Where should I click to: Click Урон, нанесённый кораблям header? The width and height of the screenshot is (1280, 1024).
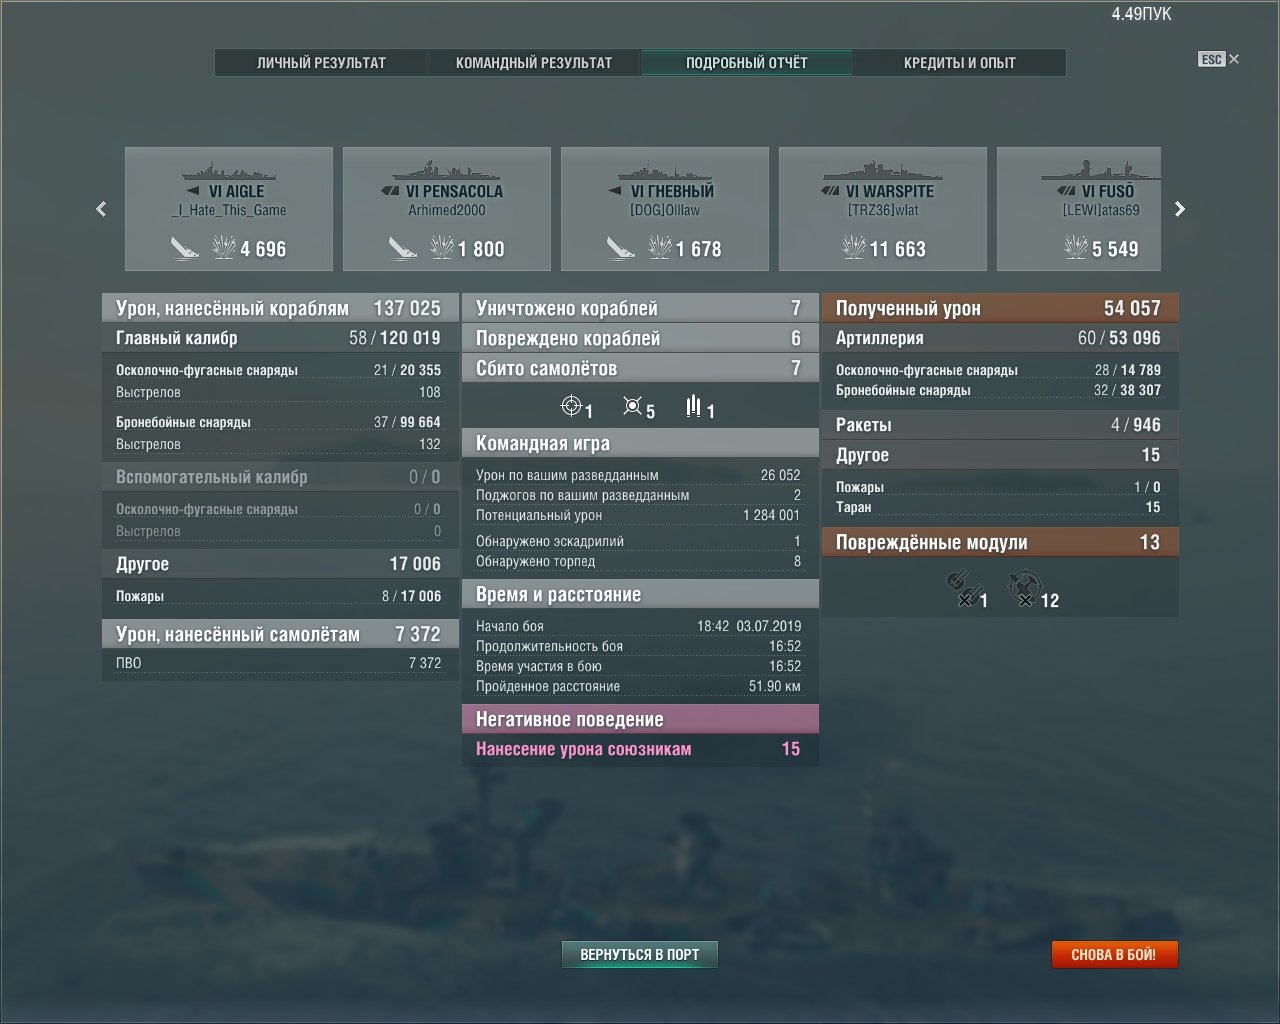point(280,308)
